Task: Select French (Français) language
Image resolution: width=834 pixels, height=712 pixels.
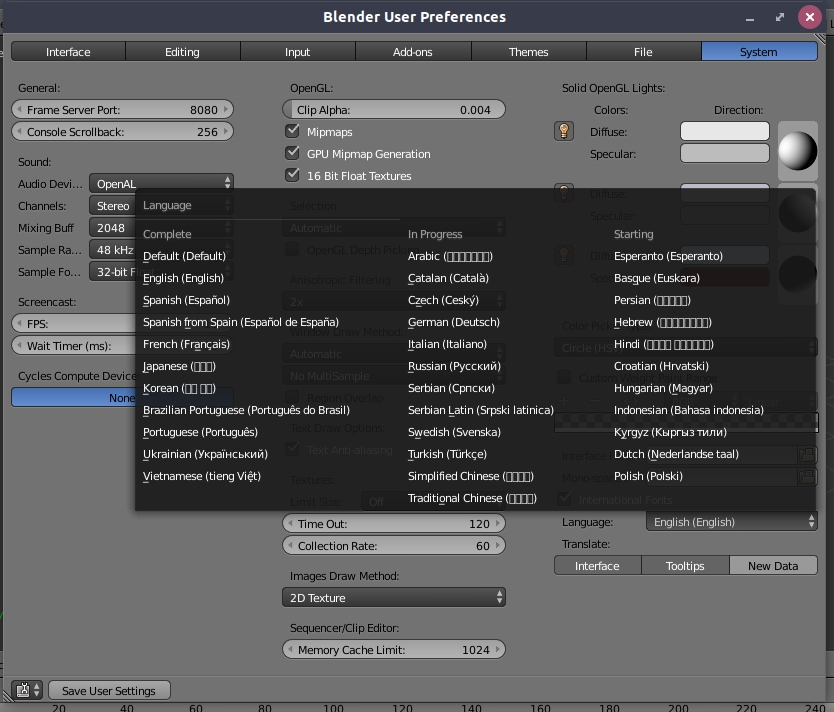Action: coord(186,344)
